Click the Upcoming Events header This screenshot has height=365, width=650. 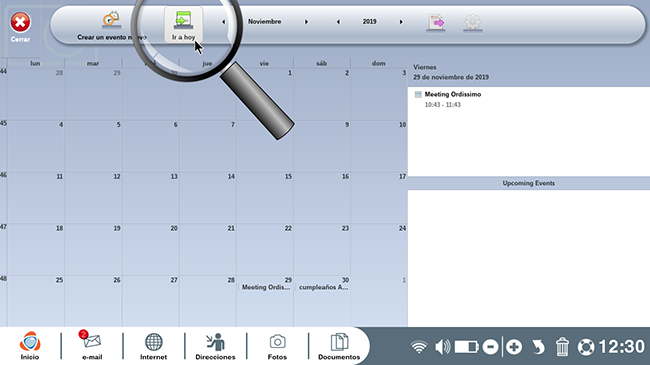pos(529,183)
